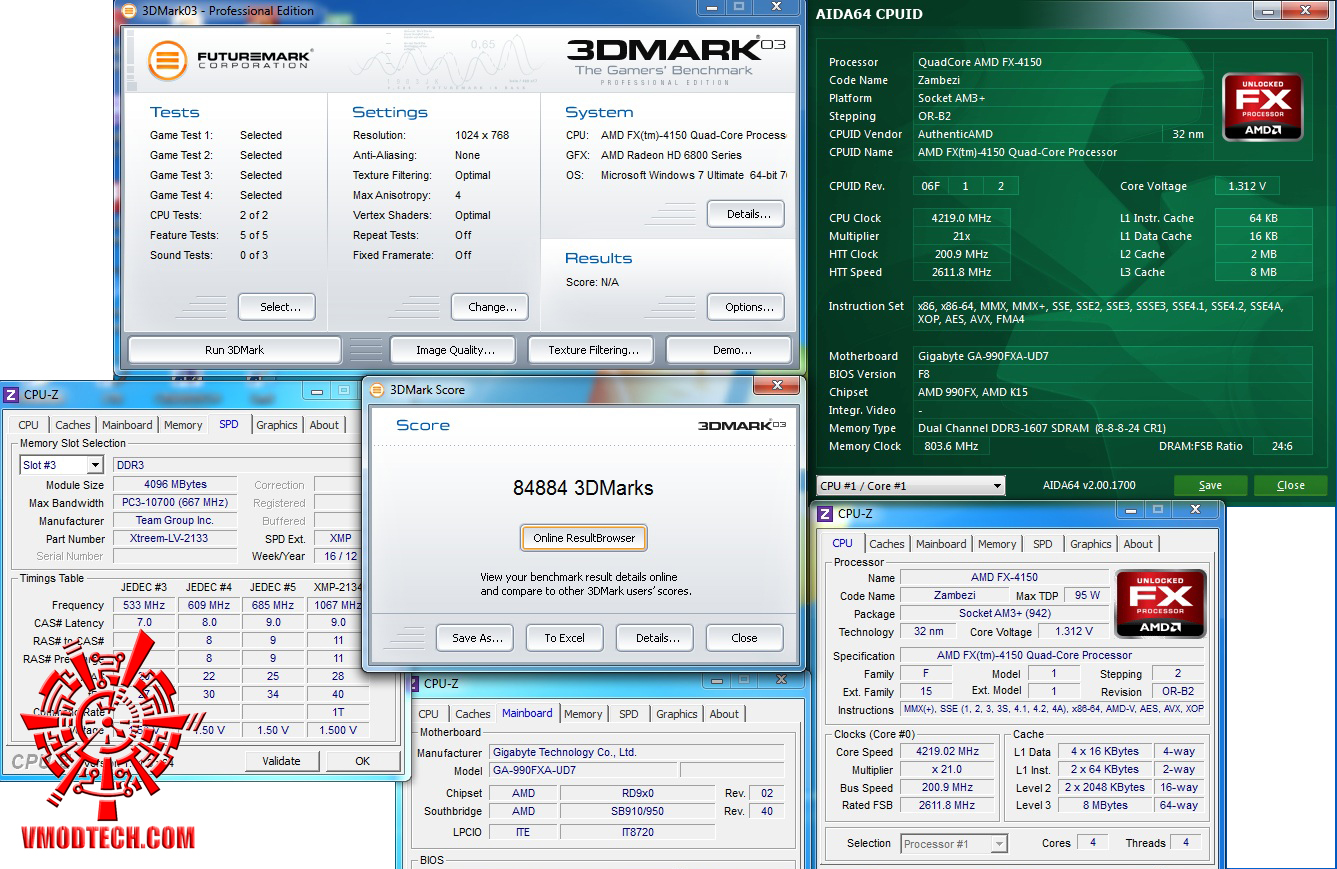Click the "84884 3DMarks" score text

tap(583, 489)
